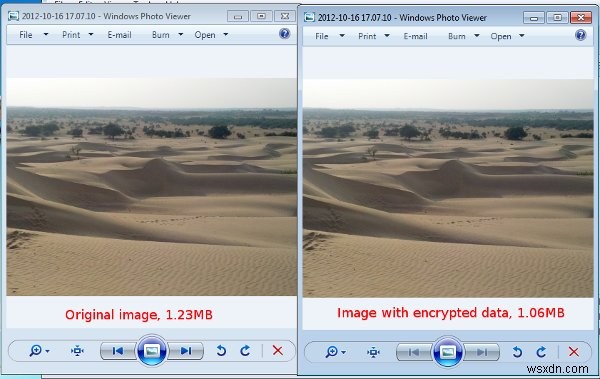Open File menu in right window
Viewport: 600px width, 379px height.
click(321, 36)
